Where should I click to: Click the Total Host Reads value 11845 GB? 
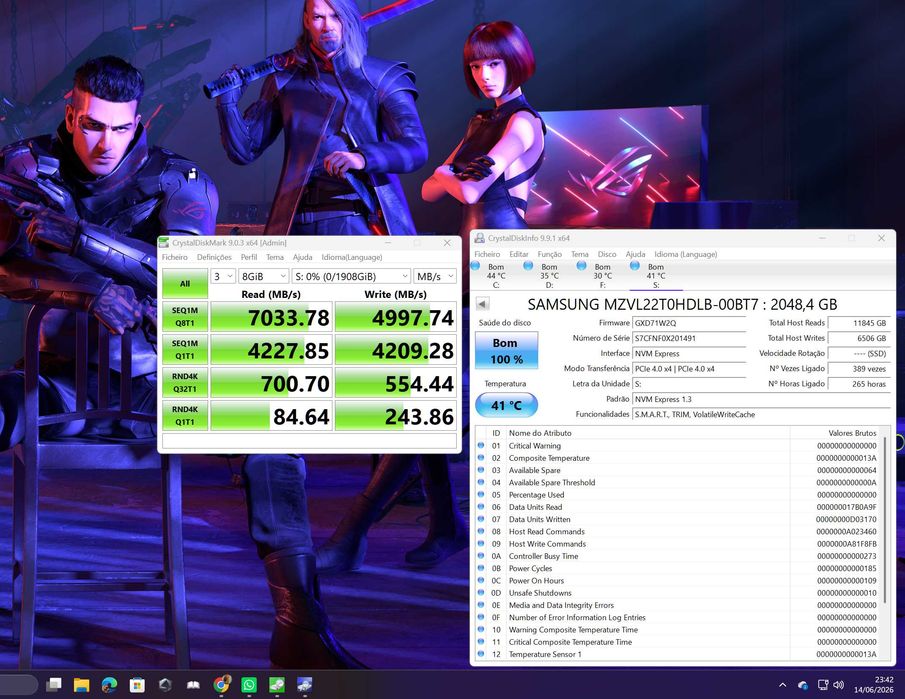(859, 323)
